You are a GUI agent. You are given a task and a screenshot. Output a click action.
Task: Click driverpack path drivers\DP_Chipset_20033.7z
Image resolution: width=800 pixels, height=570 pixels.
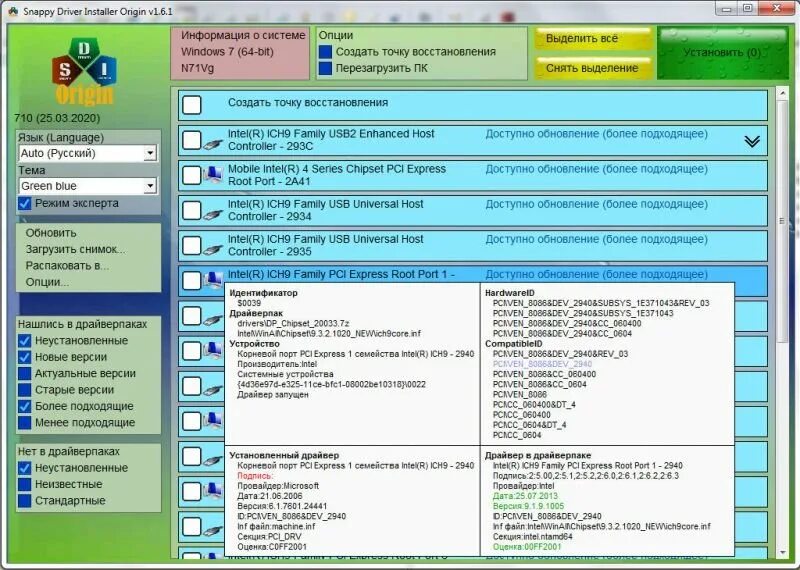(x=293, y=324)
